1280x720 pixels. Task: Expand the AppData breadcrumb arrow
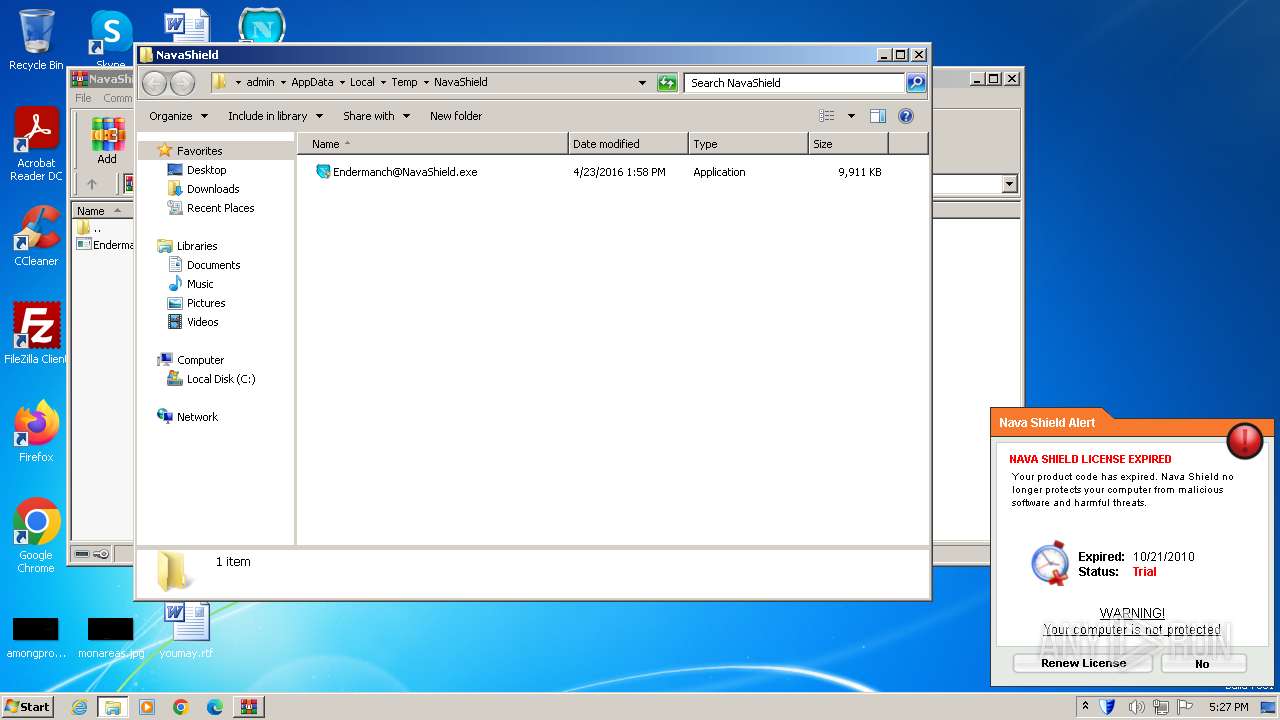click(341, 83)
